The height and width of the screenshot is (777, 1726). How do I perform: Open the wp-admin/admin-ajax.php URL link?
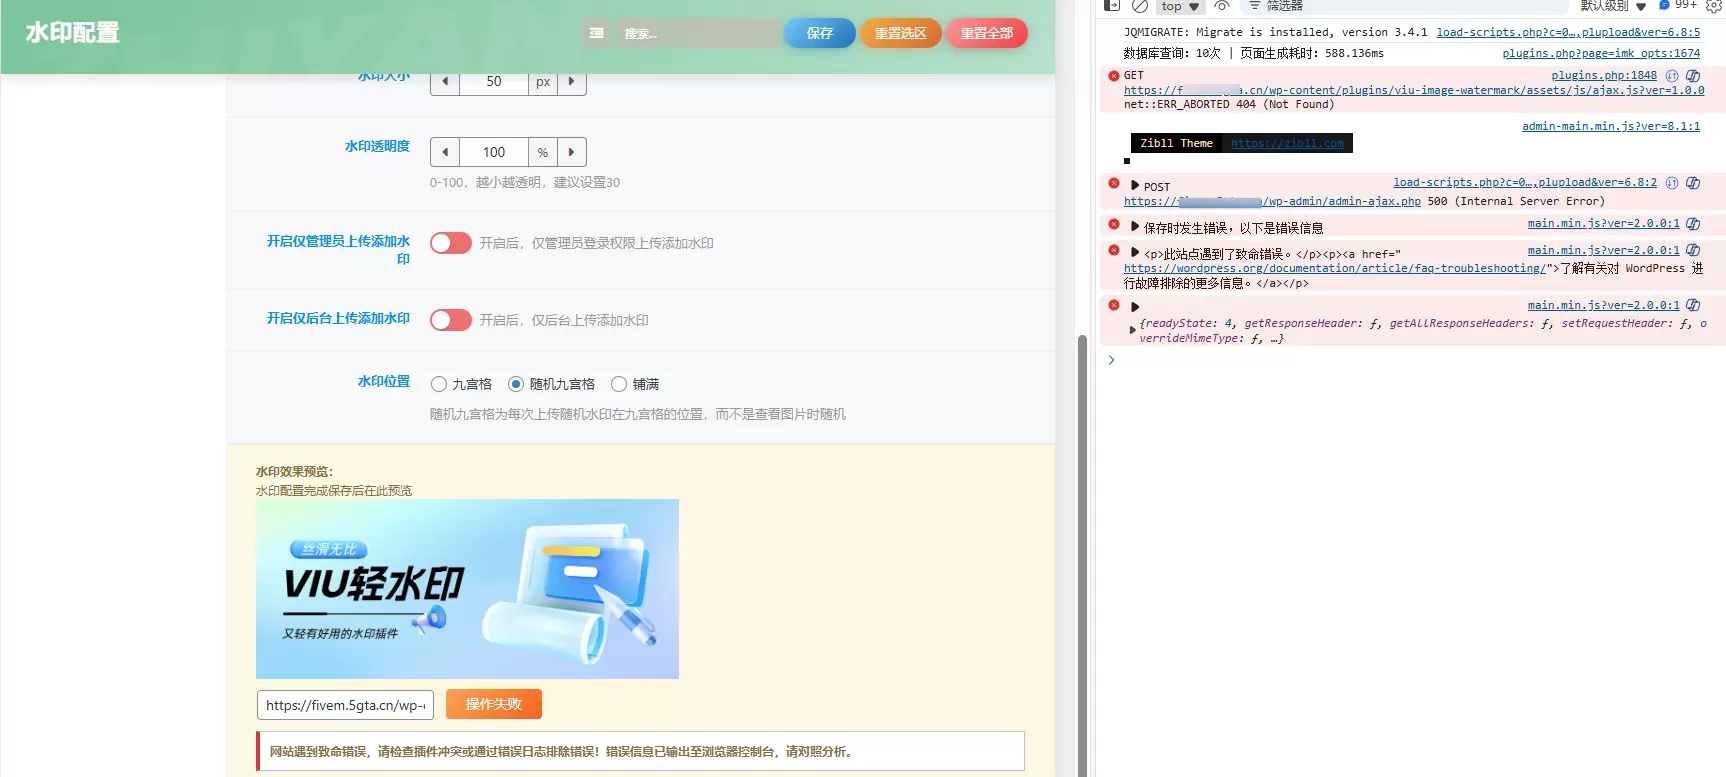coord(1272,201)
